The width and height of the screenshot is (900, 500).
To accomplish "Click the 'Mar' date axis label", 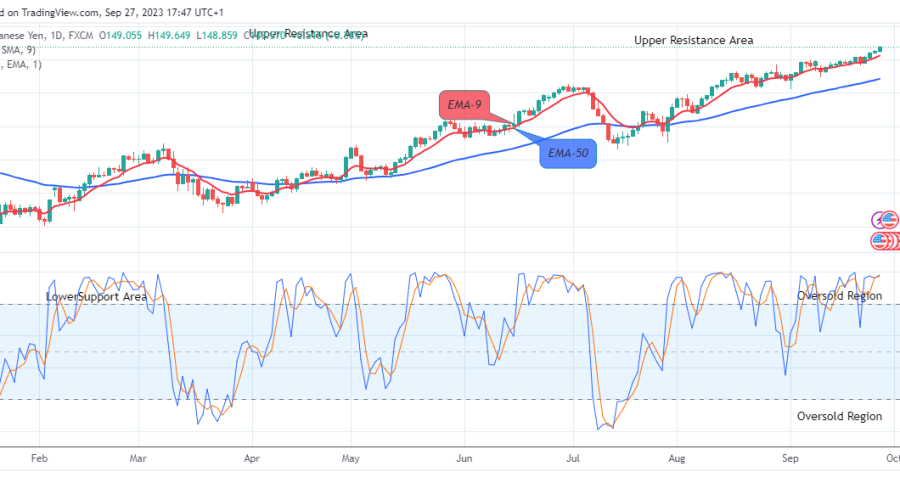I will pyautogui.click(x=138, y=458).
